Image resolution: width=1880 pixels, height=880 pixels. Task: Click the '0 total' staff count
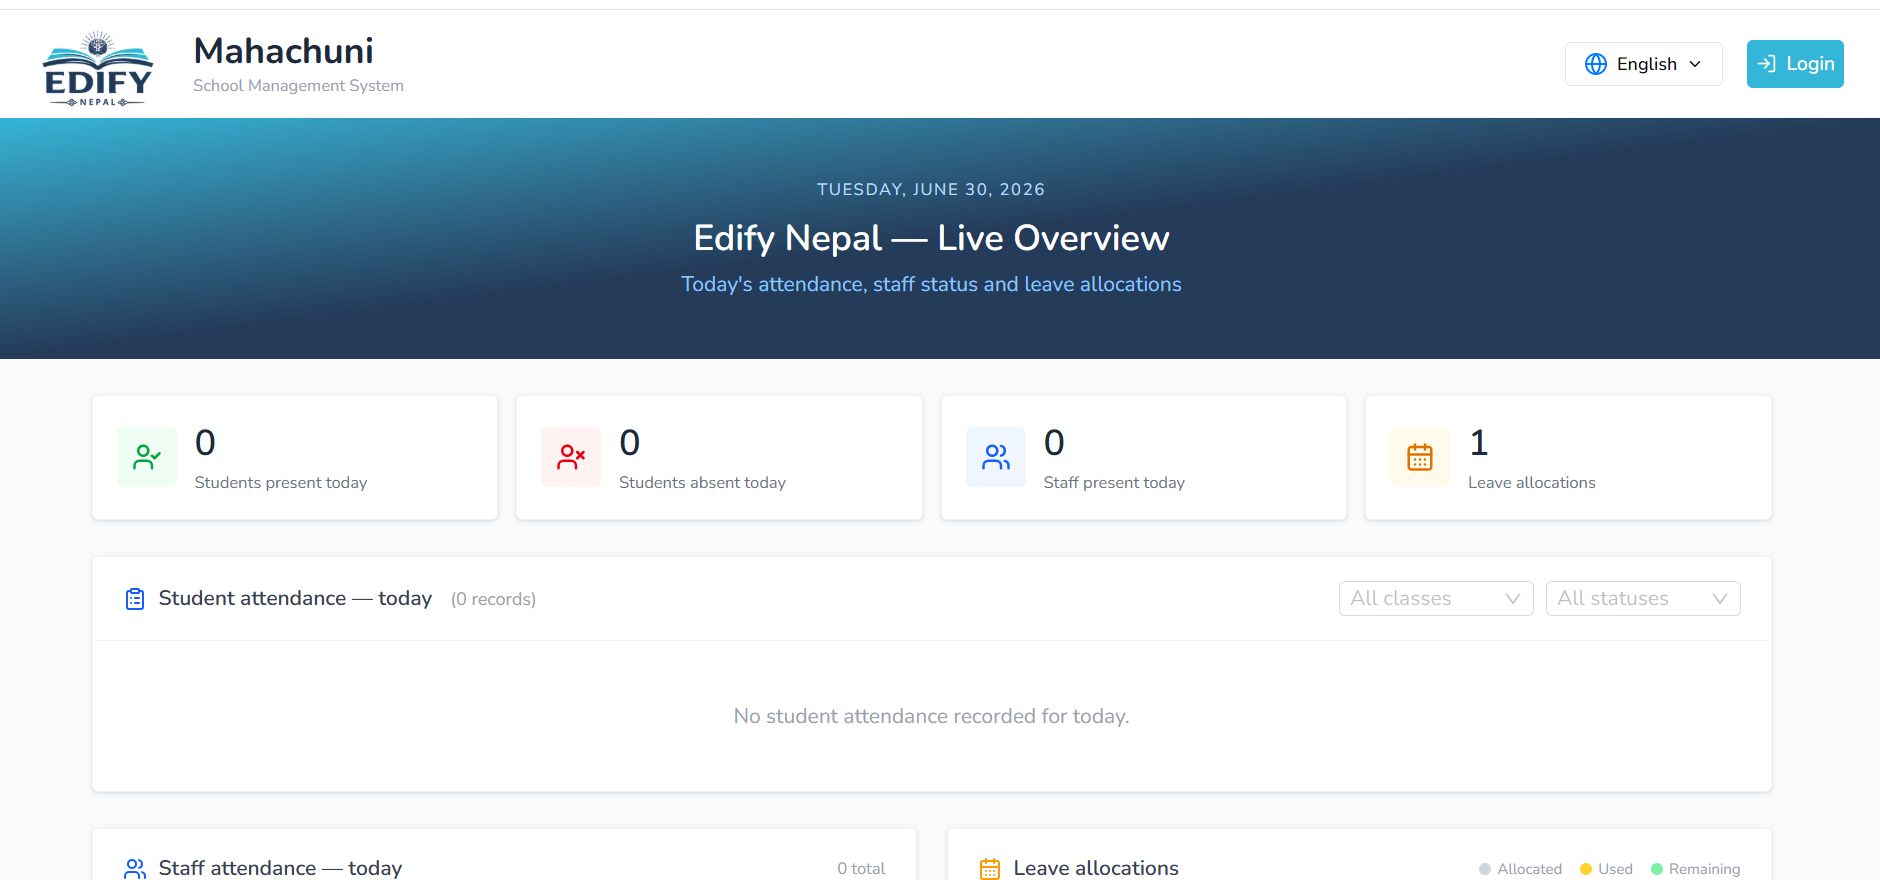point(861,868)
